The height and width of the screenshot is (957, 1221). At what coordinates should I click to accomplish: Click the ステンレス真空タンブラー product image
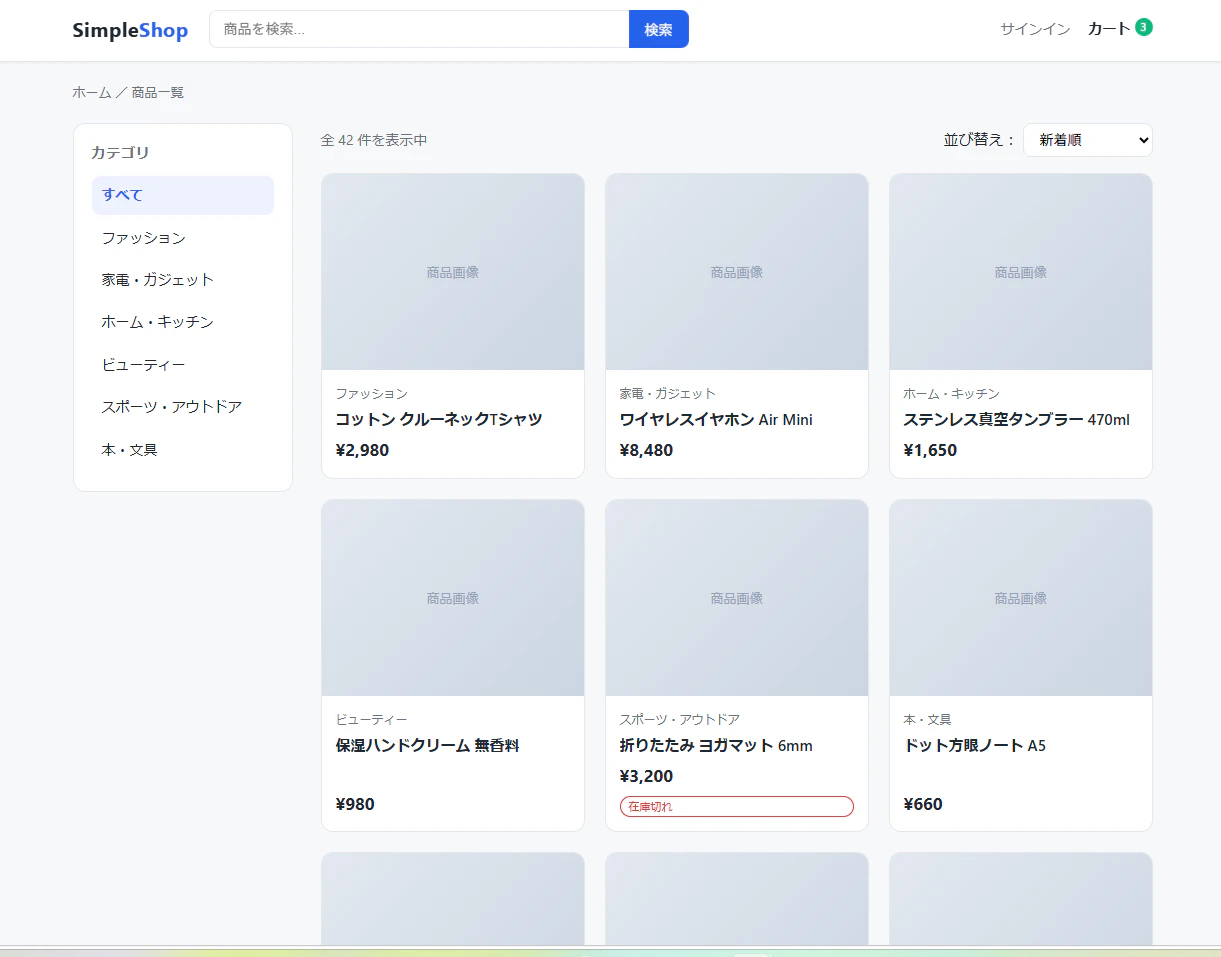click(1021, 272)
